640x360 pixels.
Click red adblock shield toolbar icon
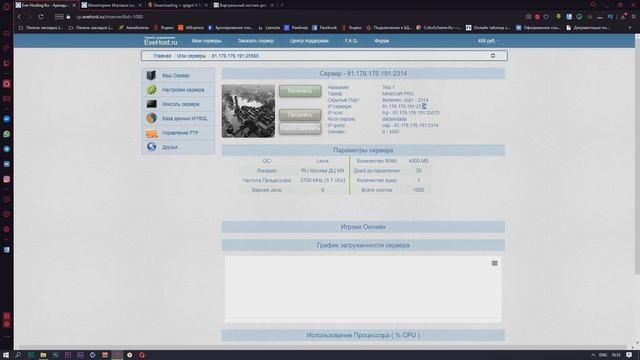[x=537, y=17]
